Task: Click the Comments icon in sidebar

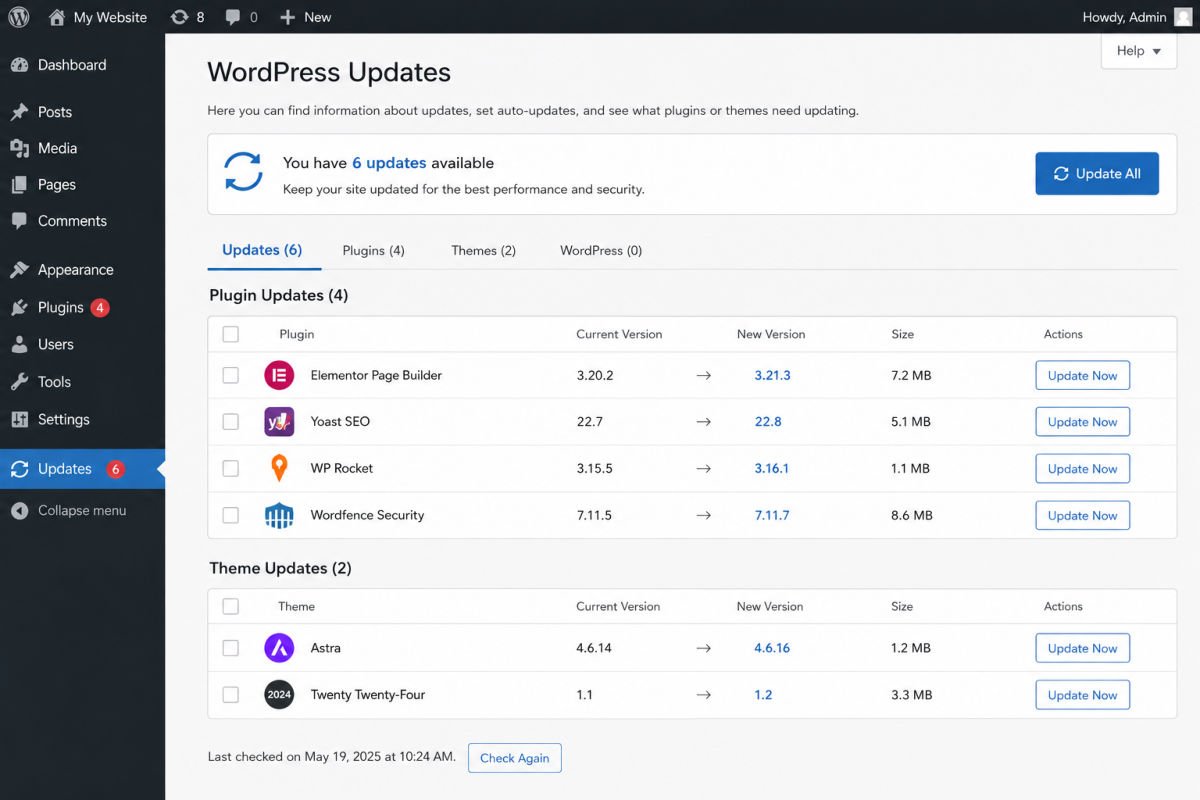Action: (x=19, y=221)
